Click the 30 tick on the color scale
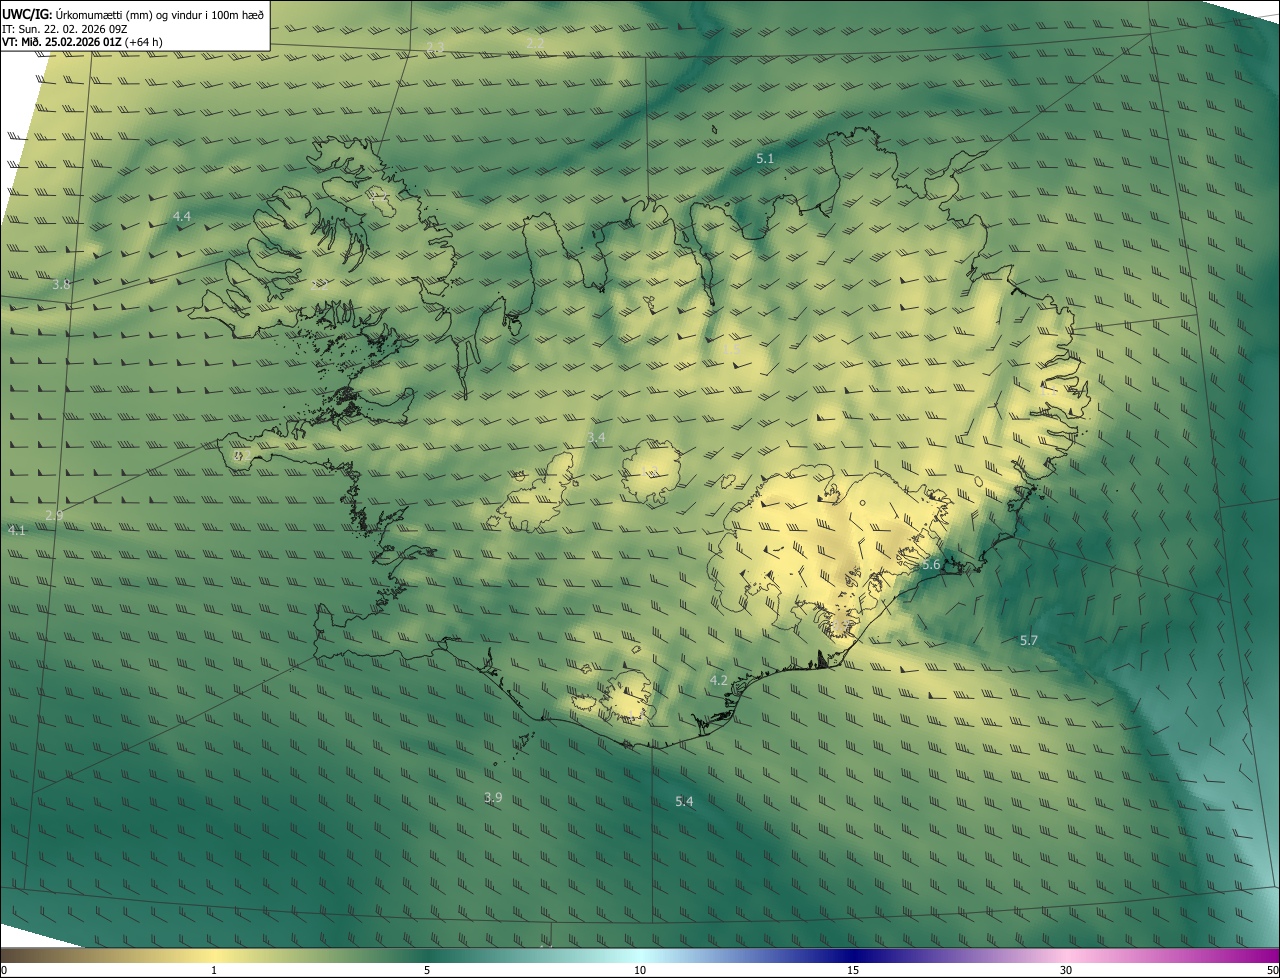The width and height of the screenshot is (1280, 978). 1066,970
